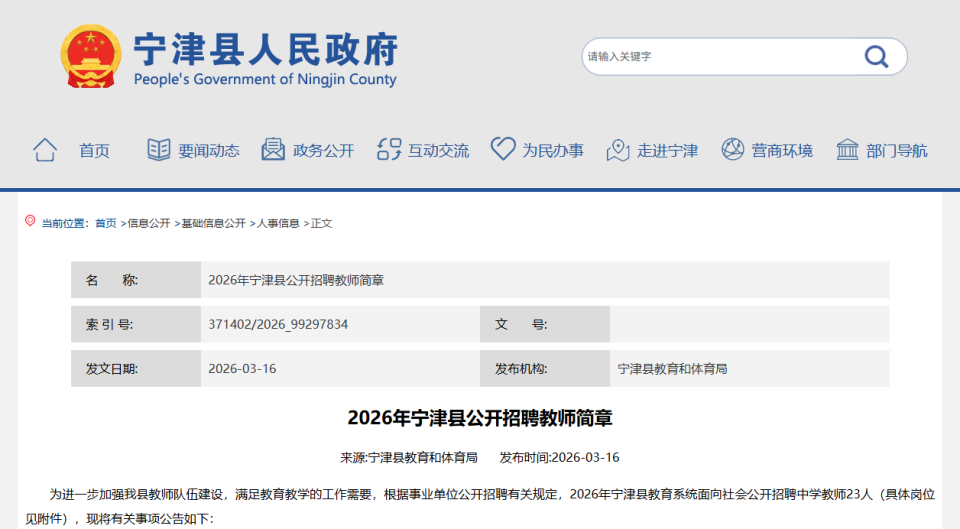Click the red location pin breadcrumb icon

pos(30,221)
